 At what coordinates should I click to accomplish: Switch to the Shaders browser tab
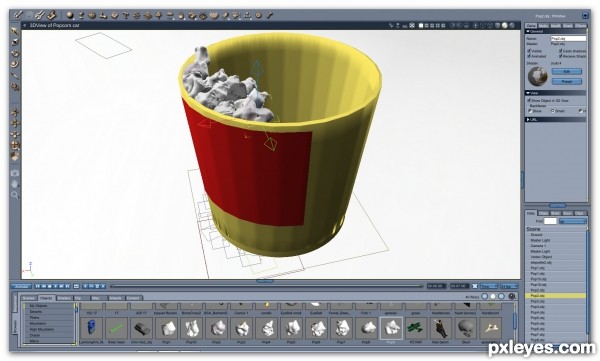tap(64, 298)
